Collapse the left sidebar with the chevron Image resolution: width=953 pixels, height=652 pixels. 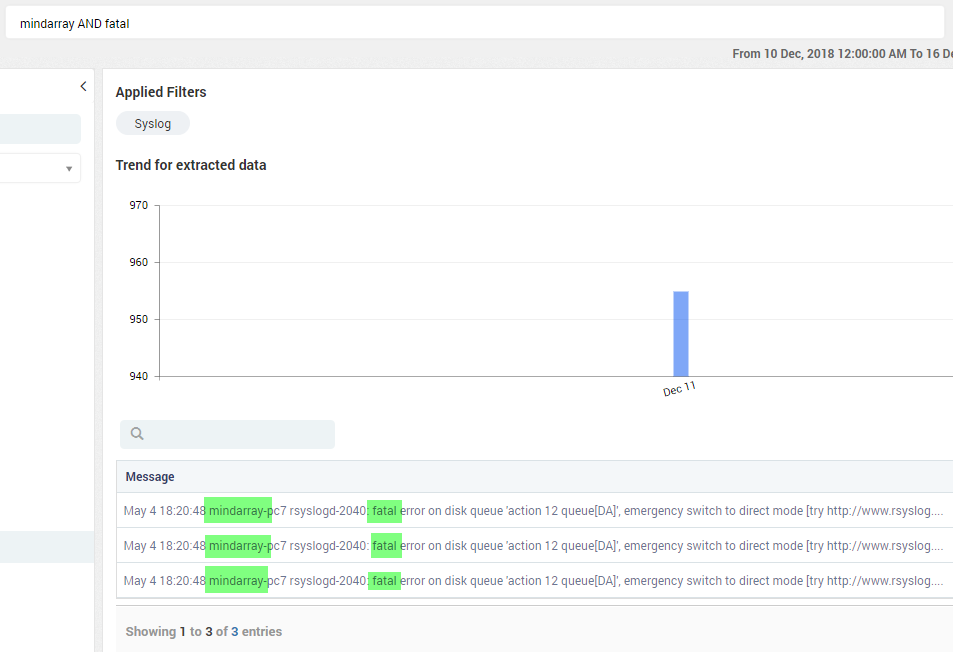pyautogui.click(x=83, y=86)
